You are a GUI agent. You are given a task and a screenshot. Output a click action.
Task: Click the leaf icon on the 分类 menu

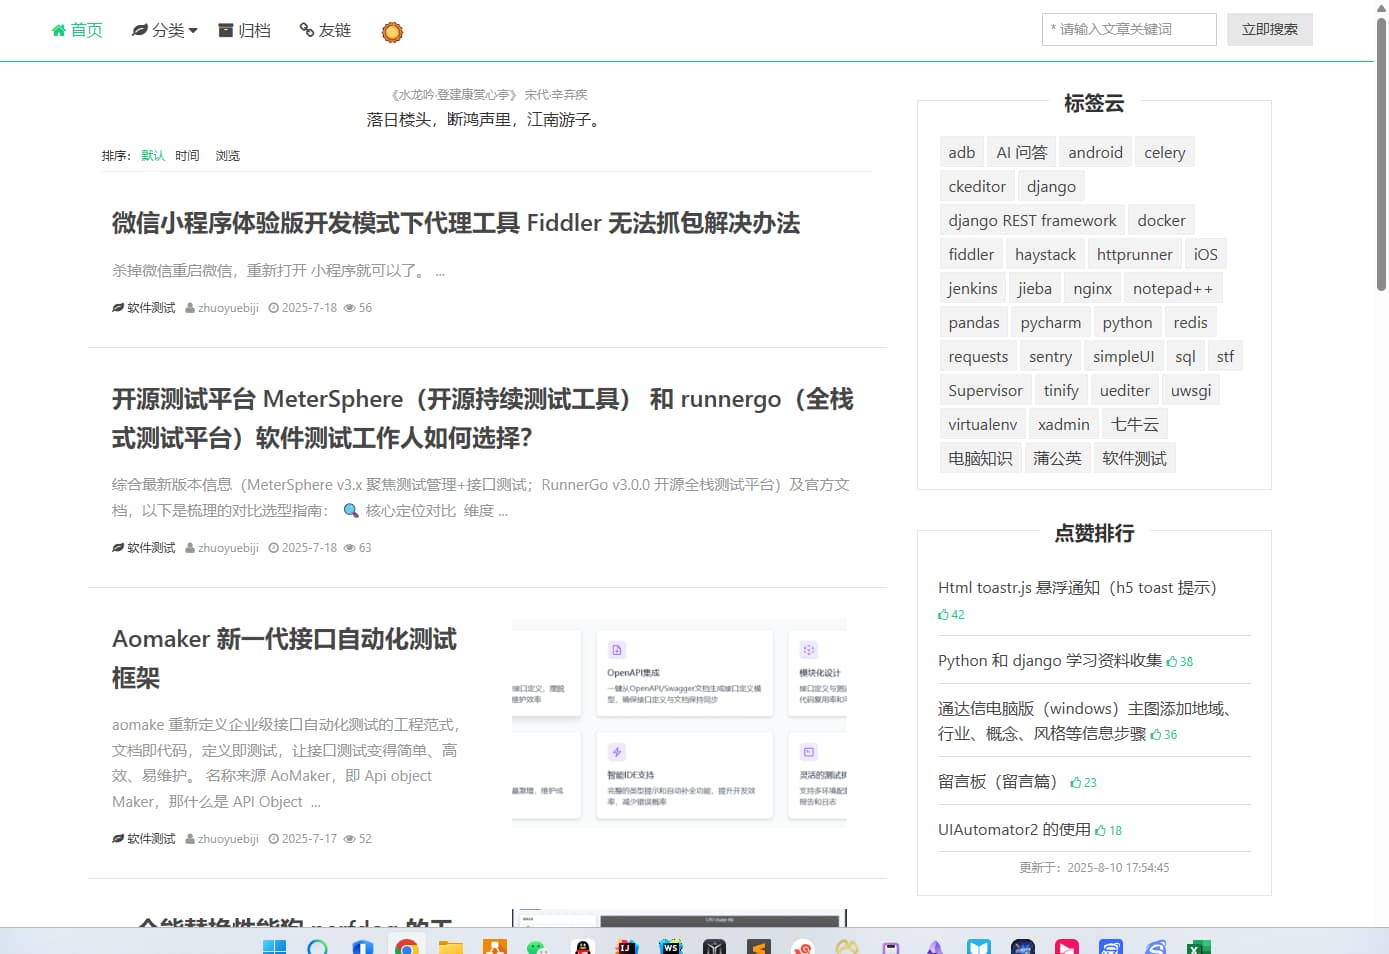138,30
